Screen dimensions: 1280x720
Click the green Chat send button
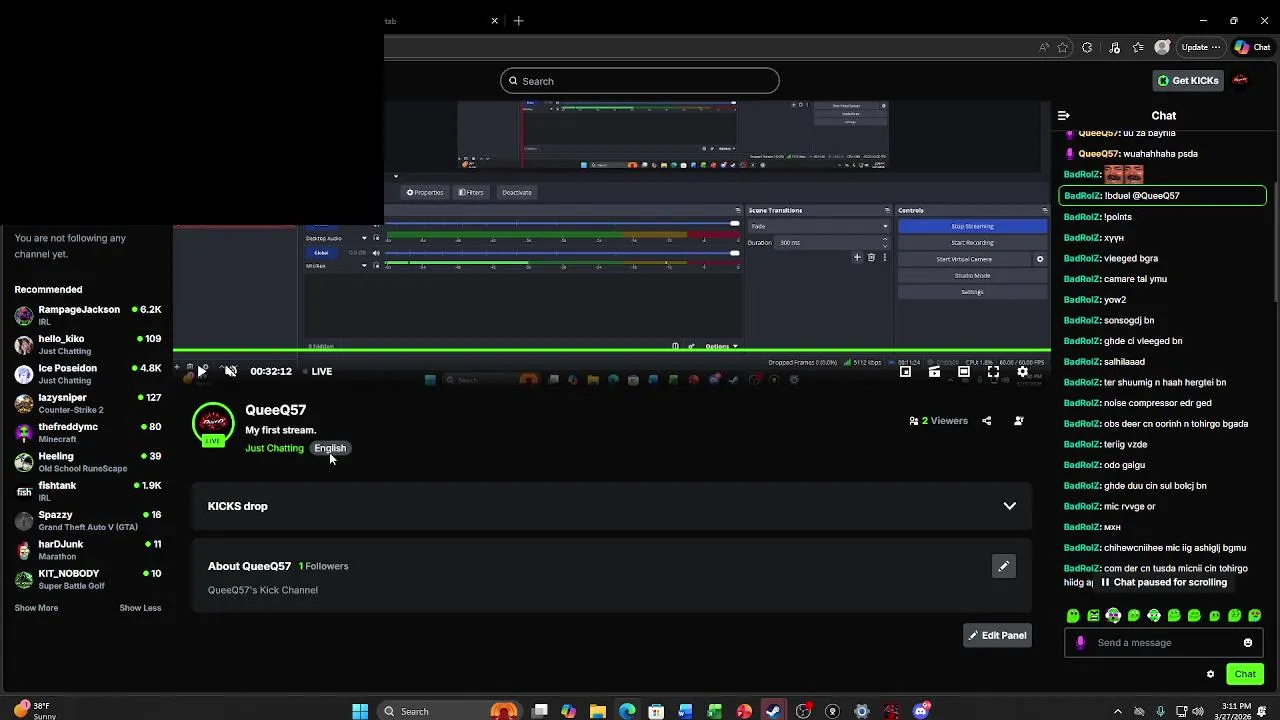tap(1245, 674)
